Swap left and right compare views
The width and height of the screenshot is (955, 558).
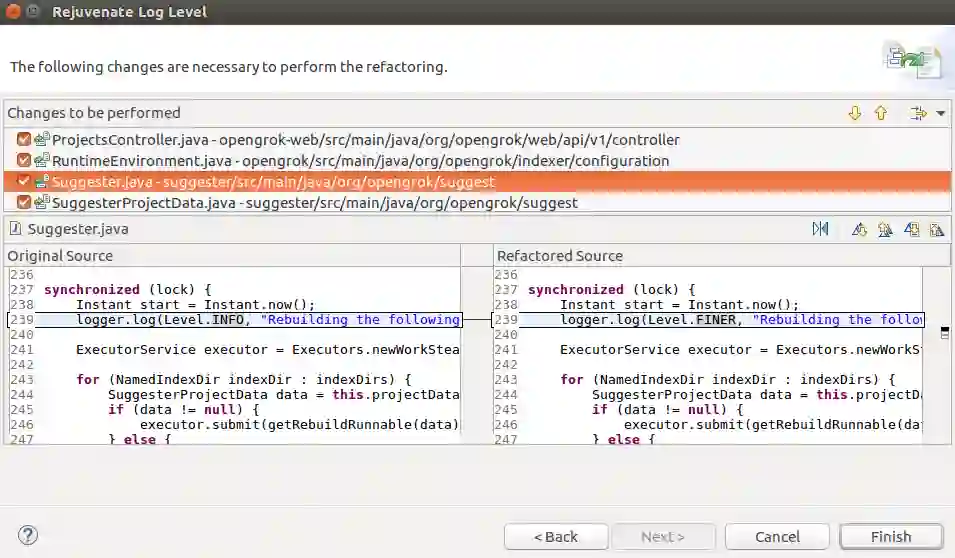[x=820, y=229]
